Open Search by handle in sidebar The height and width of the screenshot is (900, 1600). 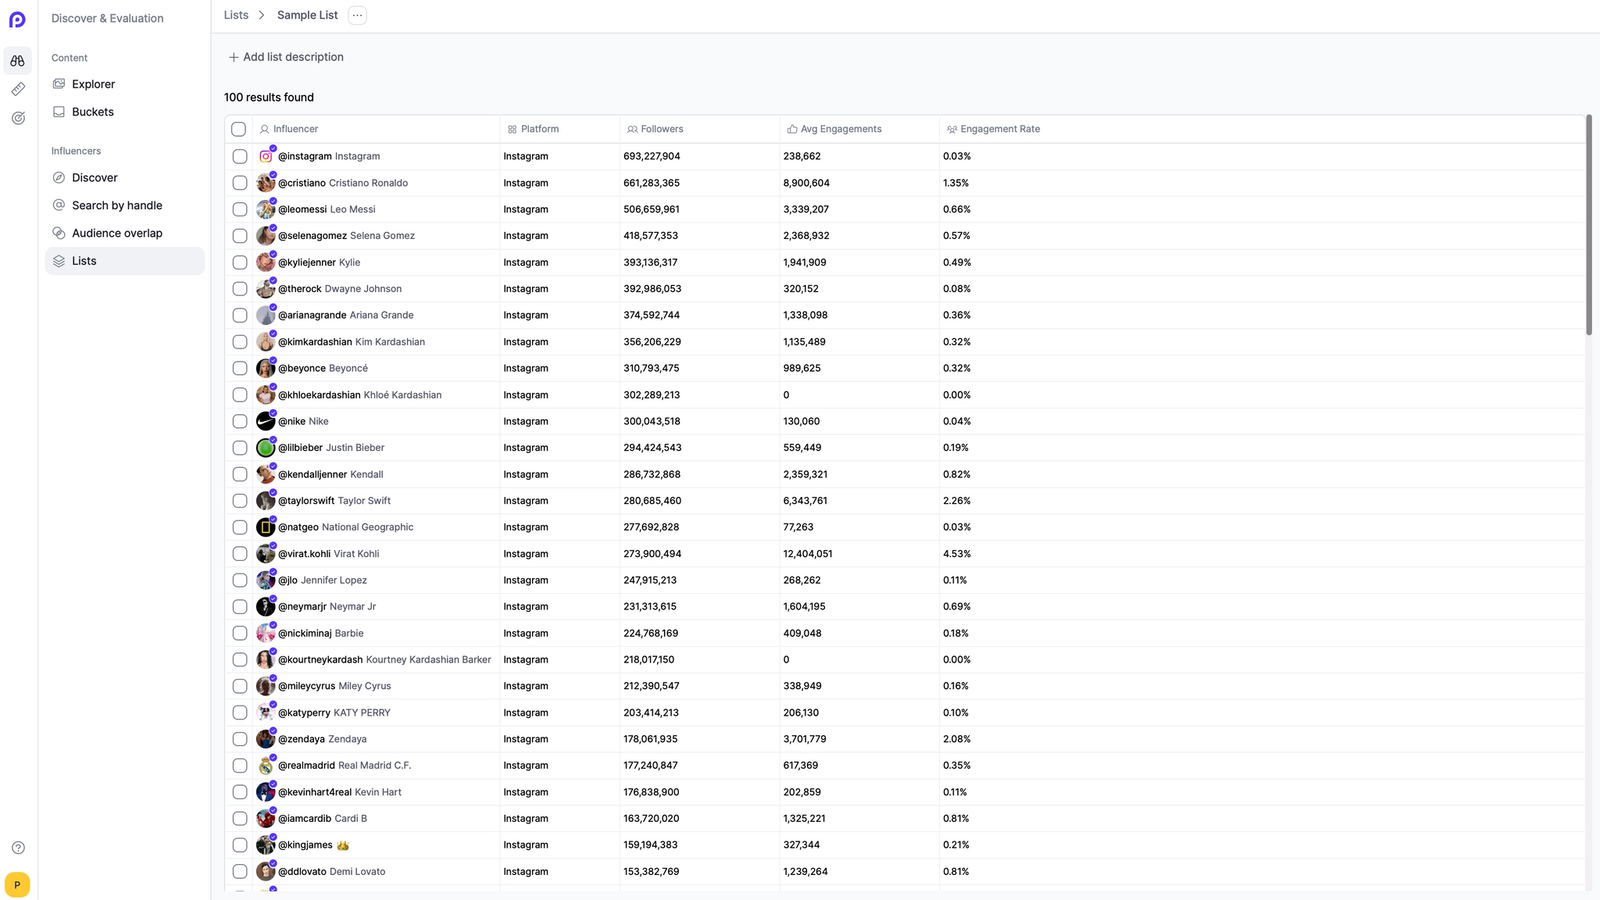(x=117, y=205)
